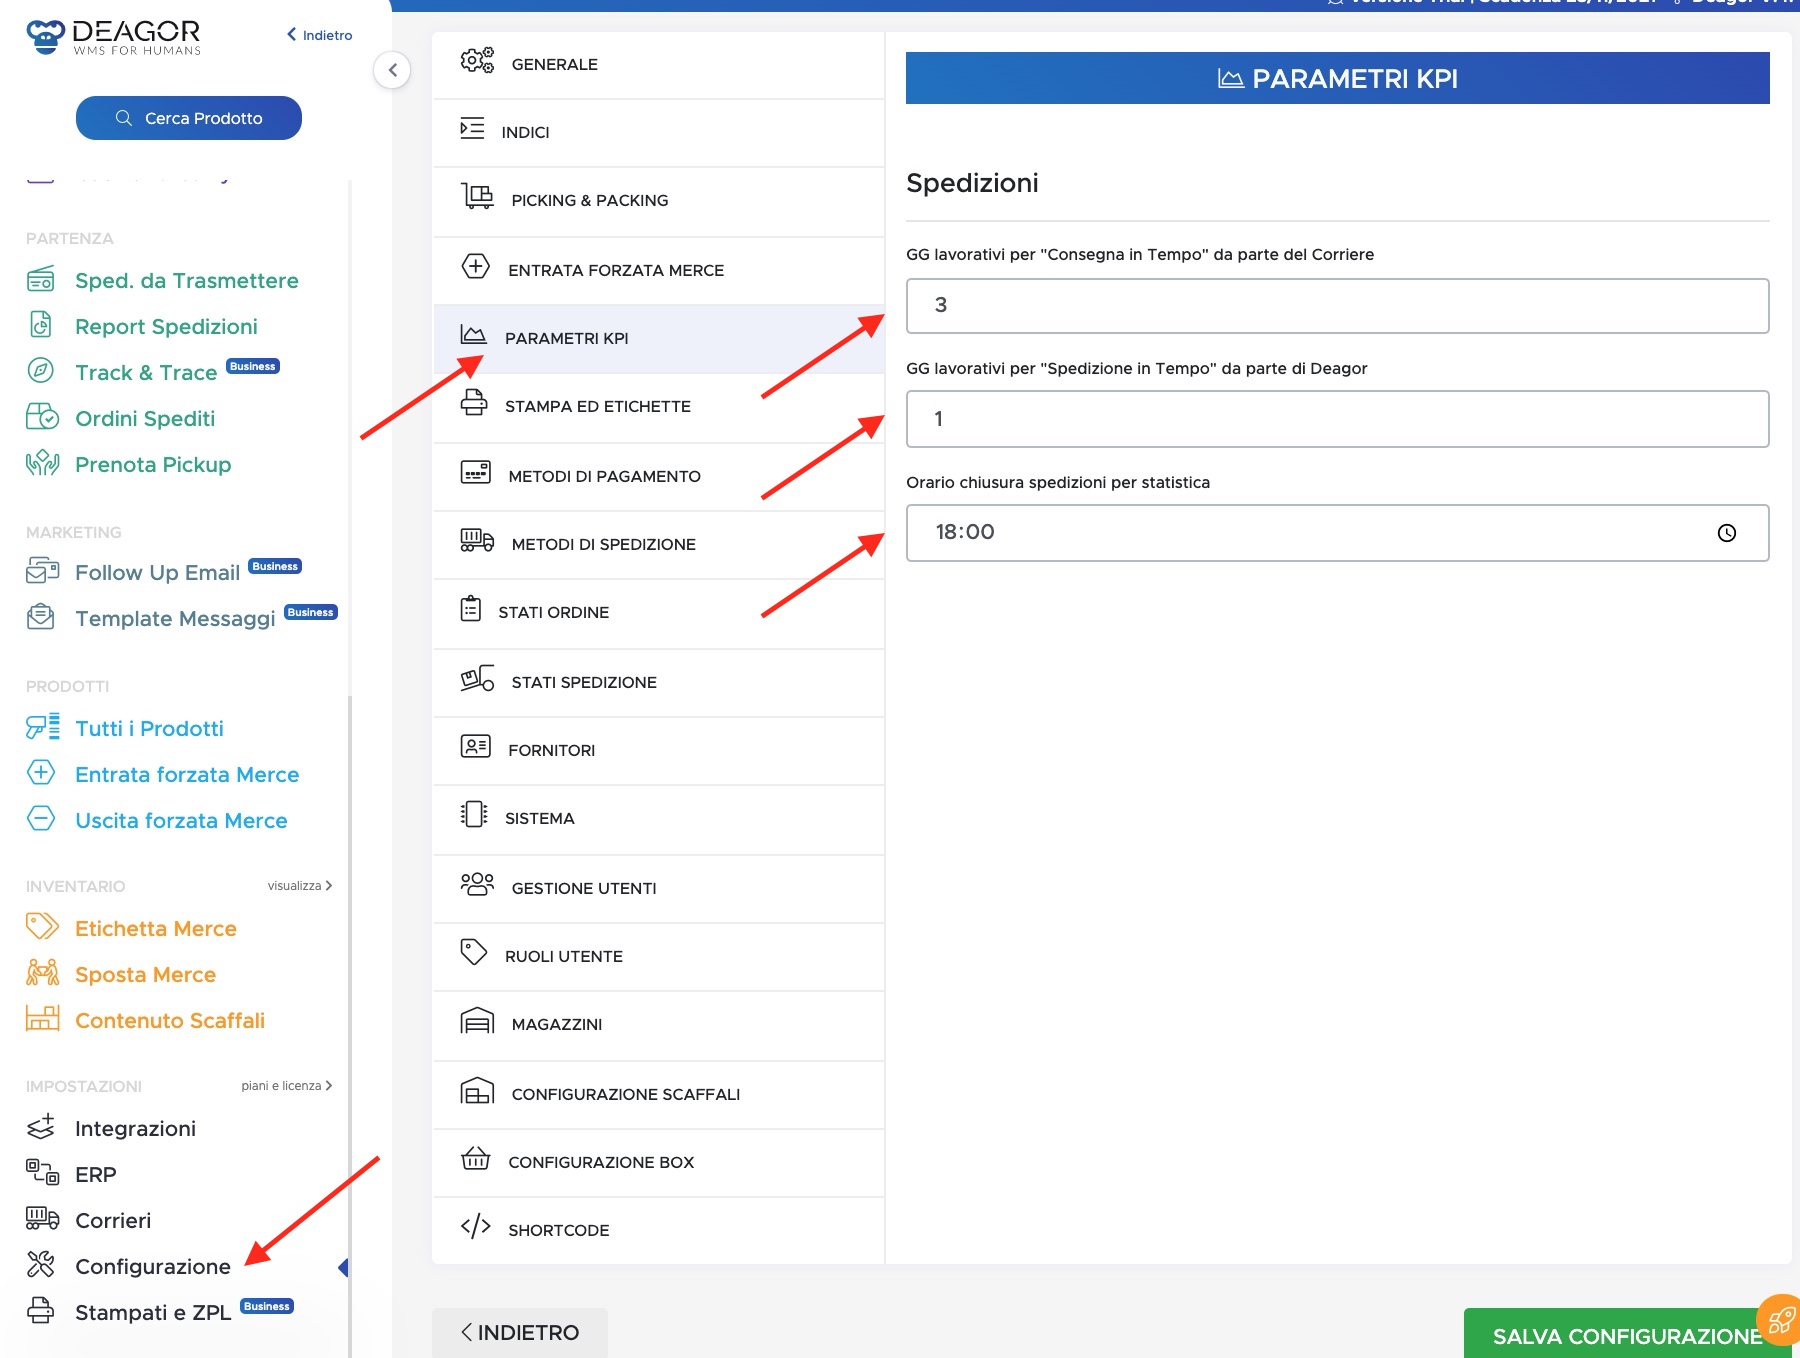Click the Stampa ed Etichette printer icon
The image size is (1800, 1358).
(474, 403)
